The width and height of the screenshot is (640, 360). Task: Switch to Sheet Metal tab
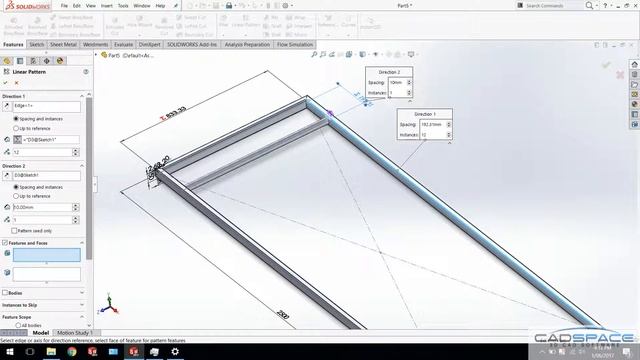point(63,44)
